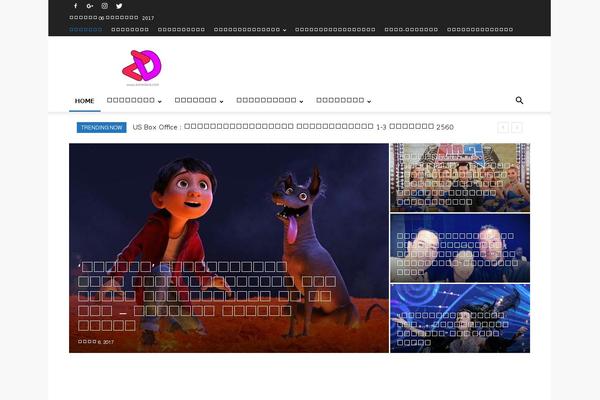Open game show cast article thumbnail
Viewport: 600px width, 400px height.
point(460,178)
